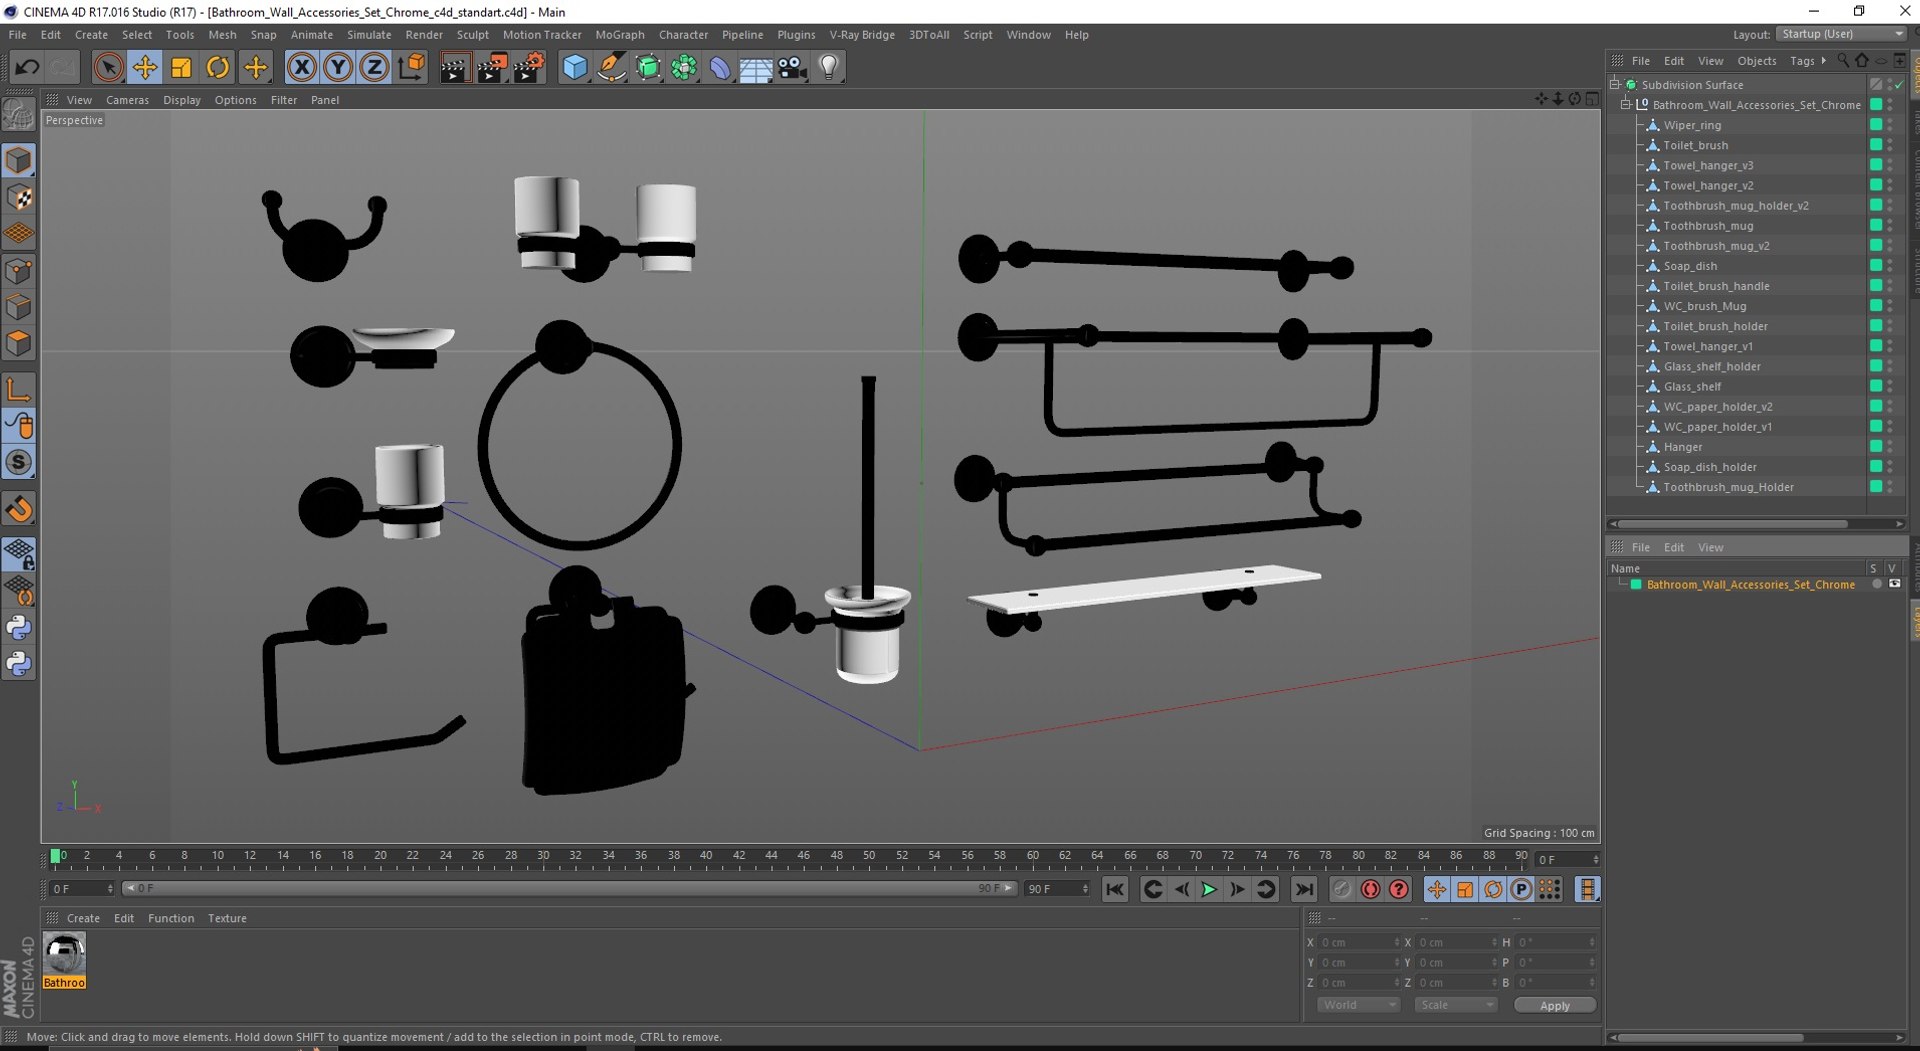Activate the Move tool in toolbar
This screenshot has height=1051, width=1920.
145,67
